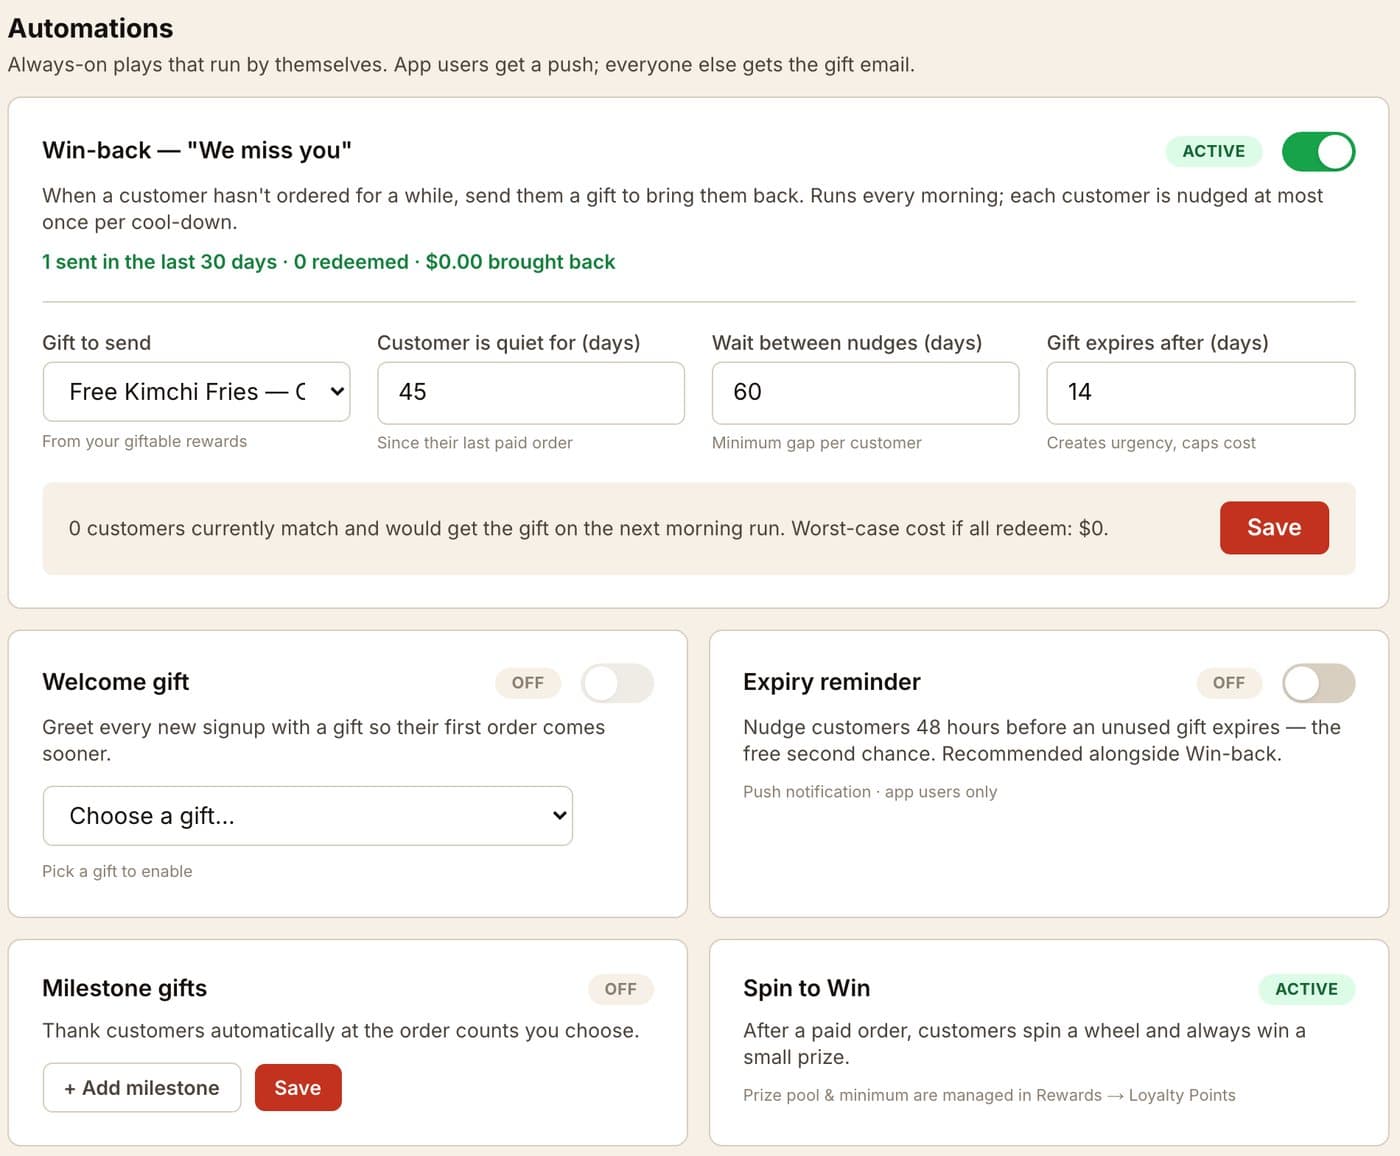
Task: Click the Customer is quiet for days field
Action: click(x=531, y=392)
